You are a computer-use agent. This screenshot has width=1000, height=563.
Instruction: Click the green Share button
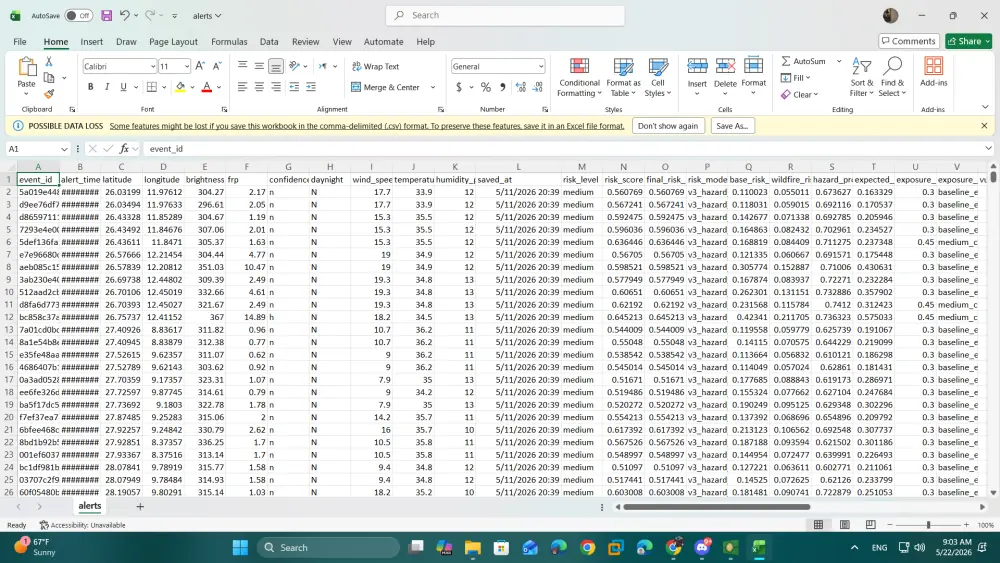coord(969,41)
